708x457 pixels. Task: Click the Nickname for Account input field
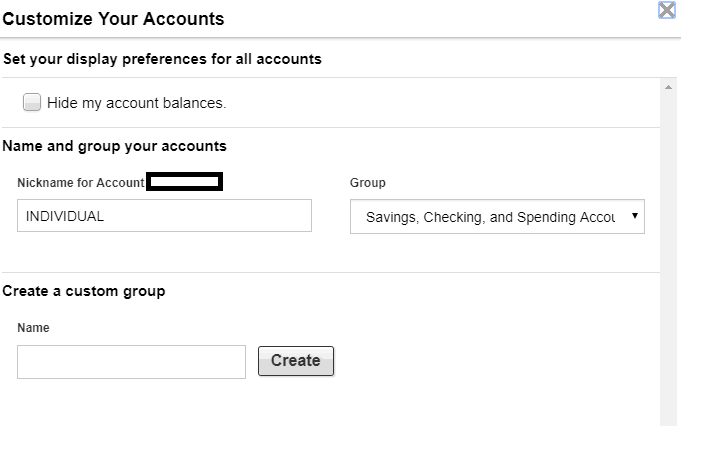pyautogui.click(x=164, y=216)
